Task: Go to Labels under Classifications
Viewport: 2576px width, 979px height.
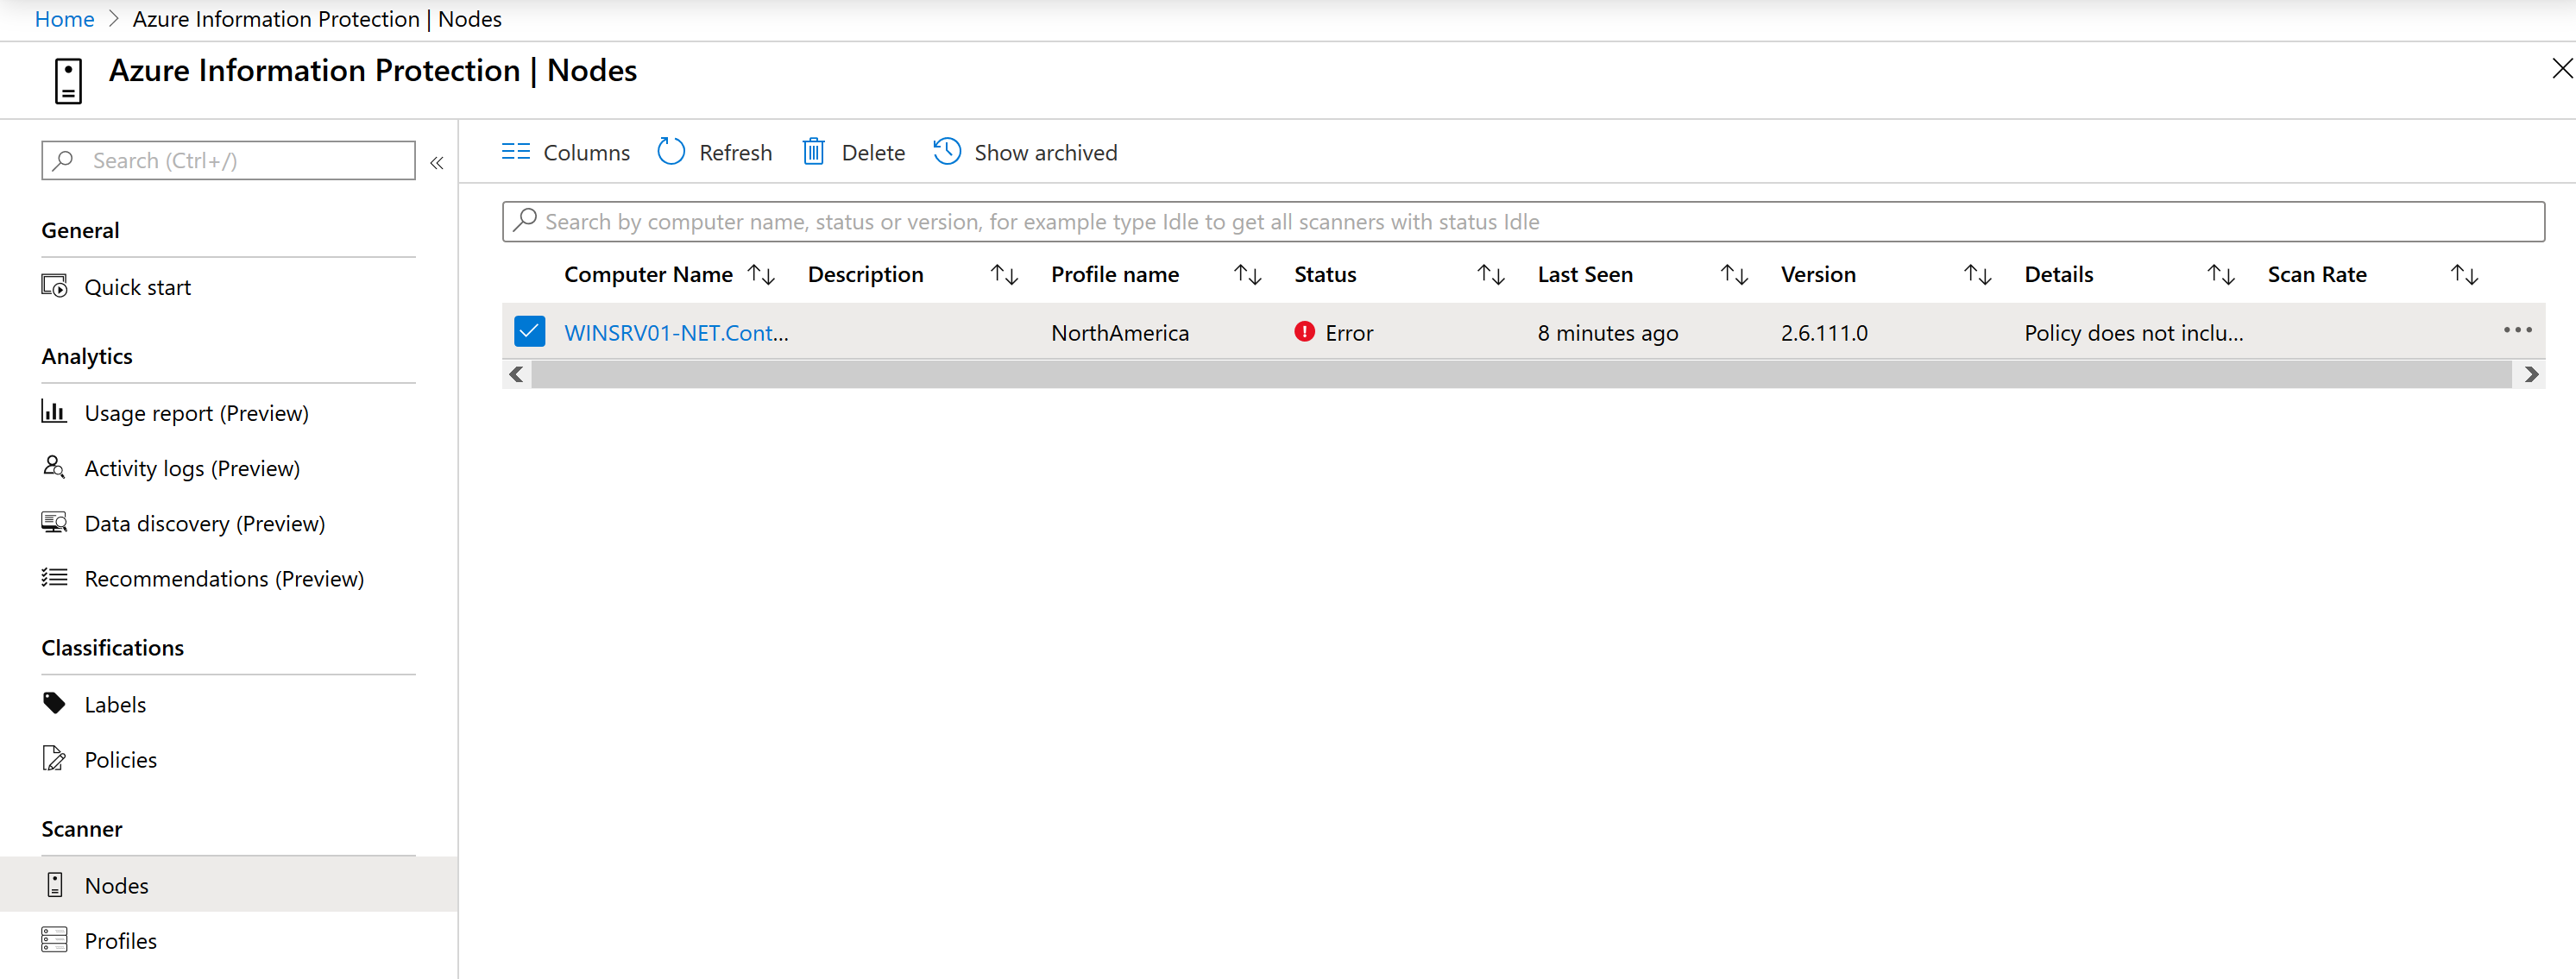Action: pos(115,704)
